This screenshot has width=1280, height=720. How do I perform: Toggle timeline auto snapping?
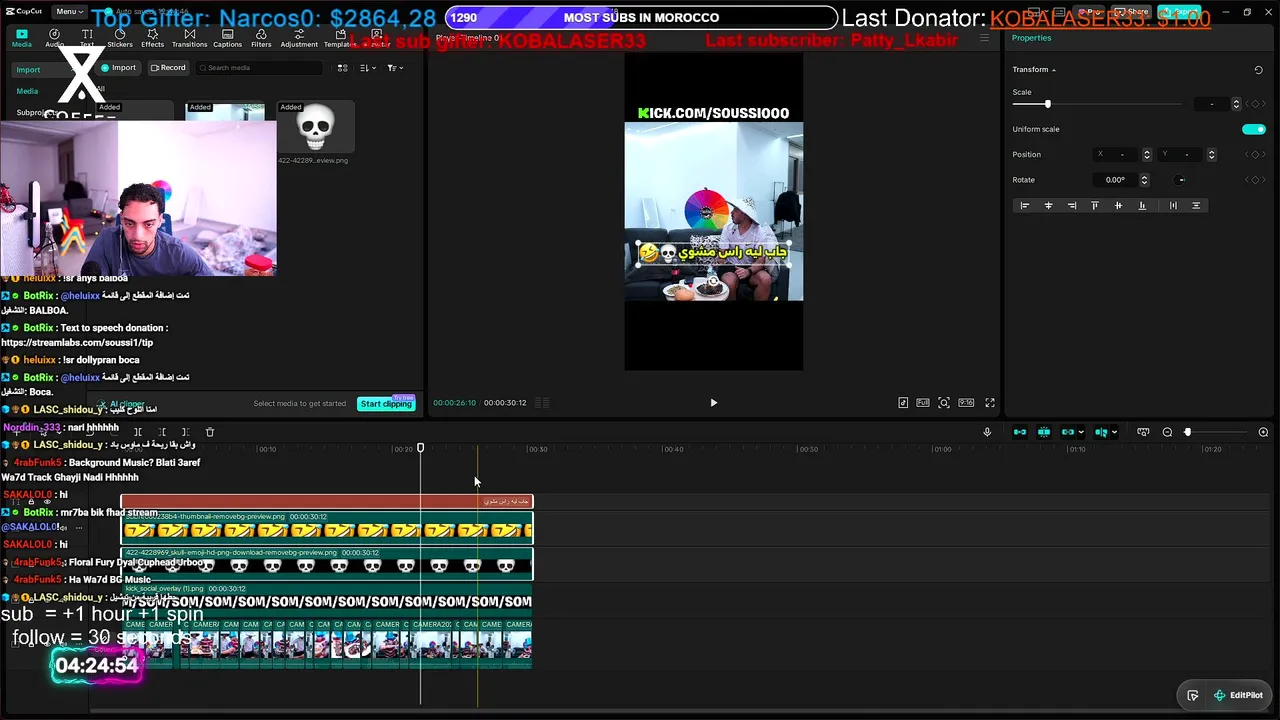[1044, 432]
